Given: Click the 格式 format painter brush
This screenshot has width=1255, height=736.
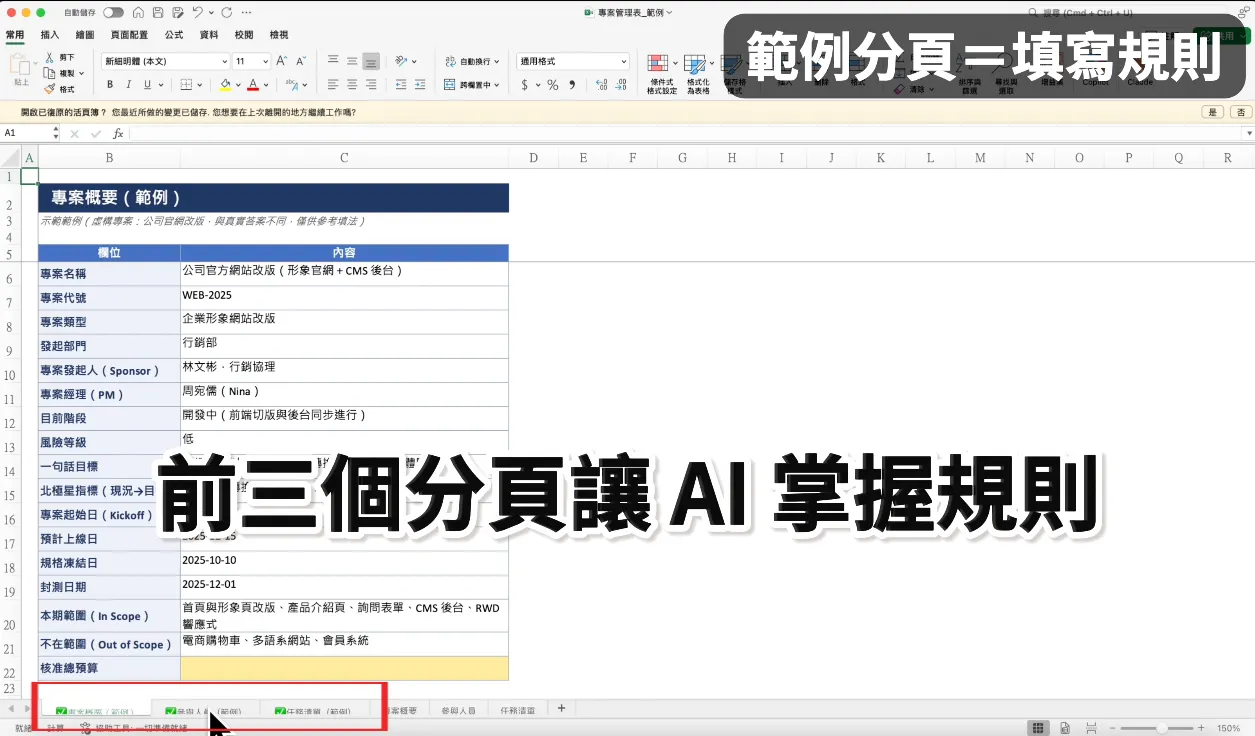Looking at the screenshot, I should point(50,89).
